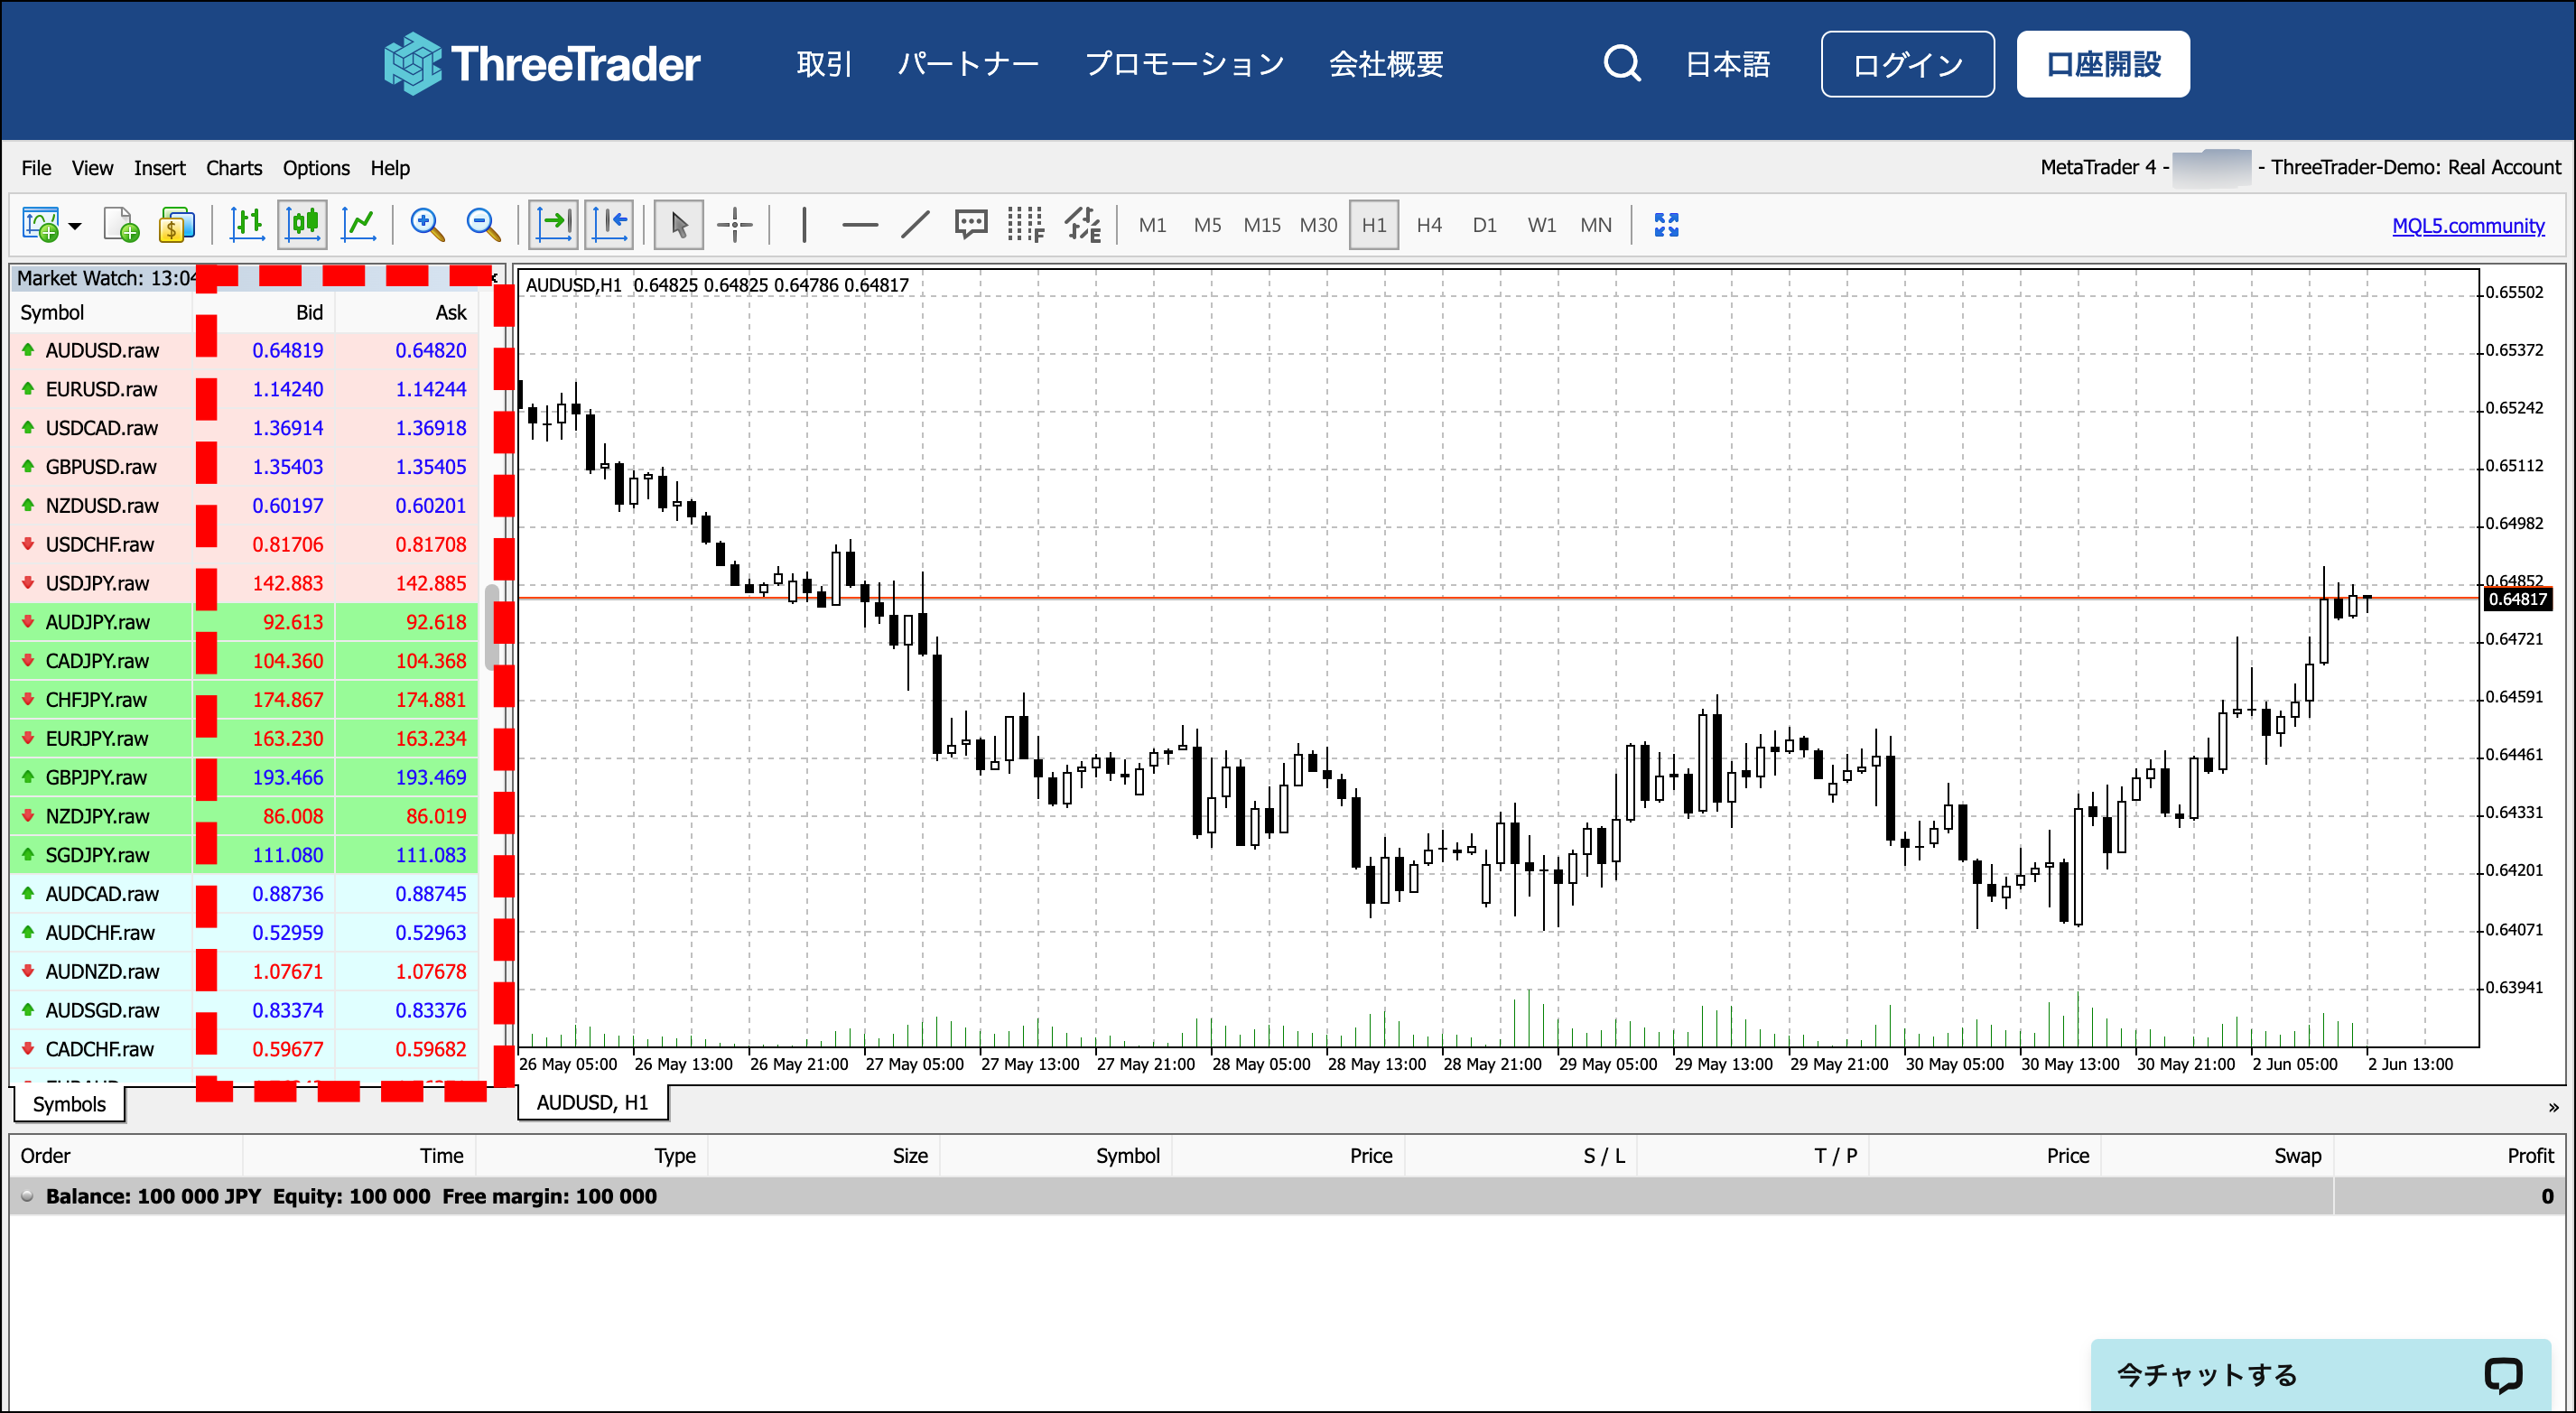
Task: Select the M15 timeframe
Action: tap(1262, 224)
